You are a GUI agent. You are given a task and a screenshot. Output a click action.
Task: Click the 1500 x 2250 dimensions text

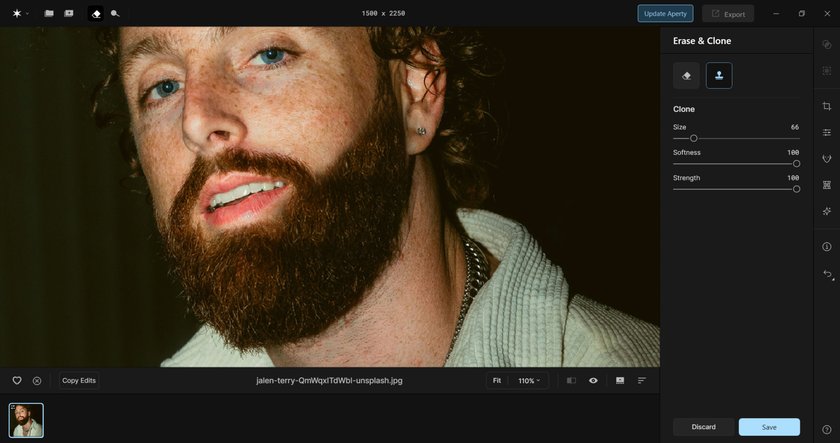tap(383, 13)
